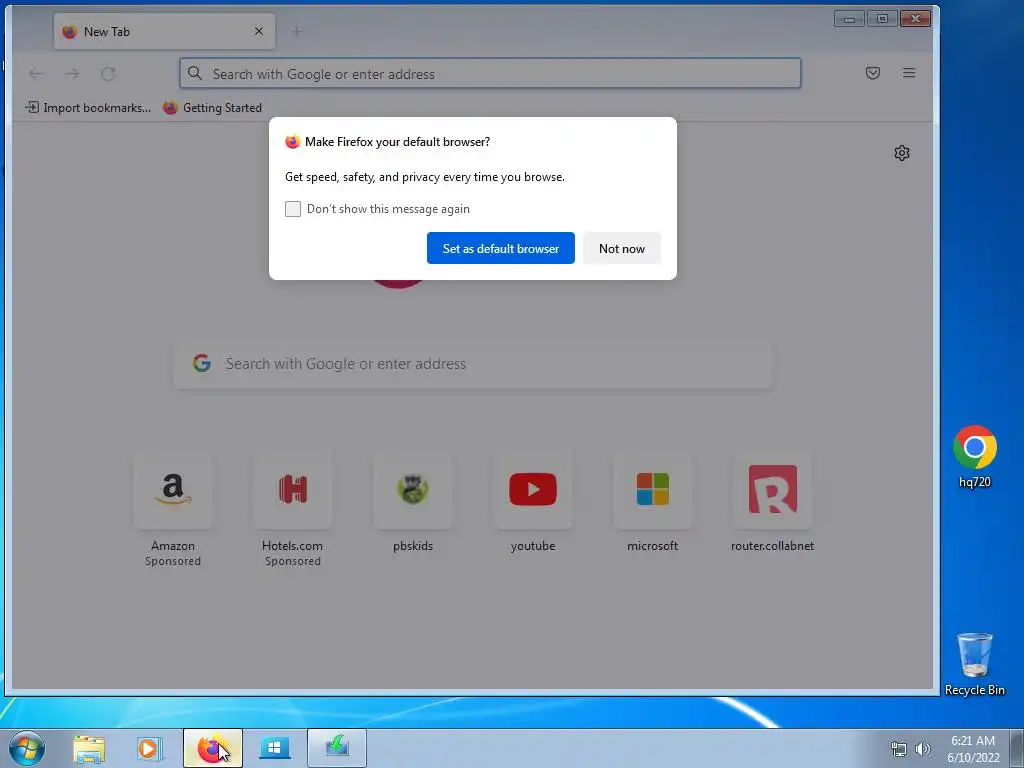Select the Recycle Bin desktop icon
Screen dimensions: 1024x768
tap(974, 664)
